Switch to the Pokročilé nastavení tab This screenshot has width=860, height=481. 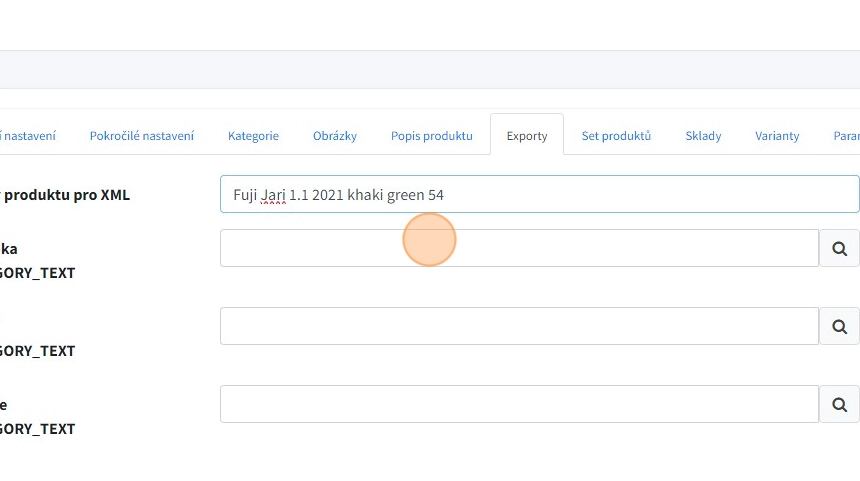[x=142, y=136]
